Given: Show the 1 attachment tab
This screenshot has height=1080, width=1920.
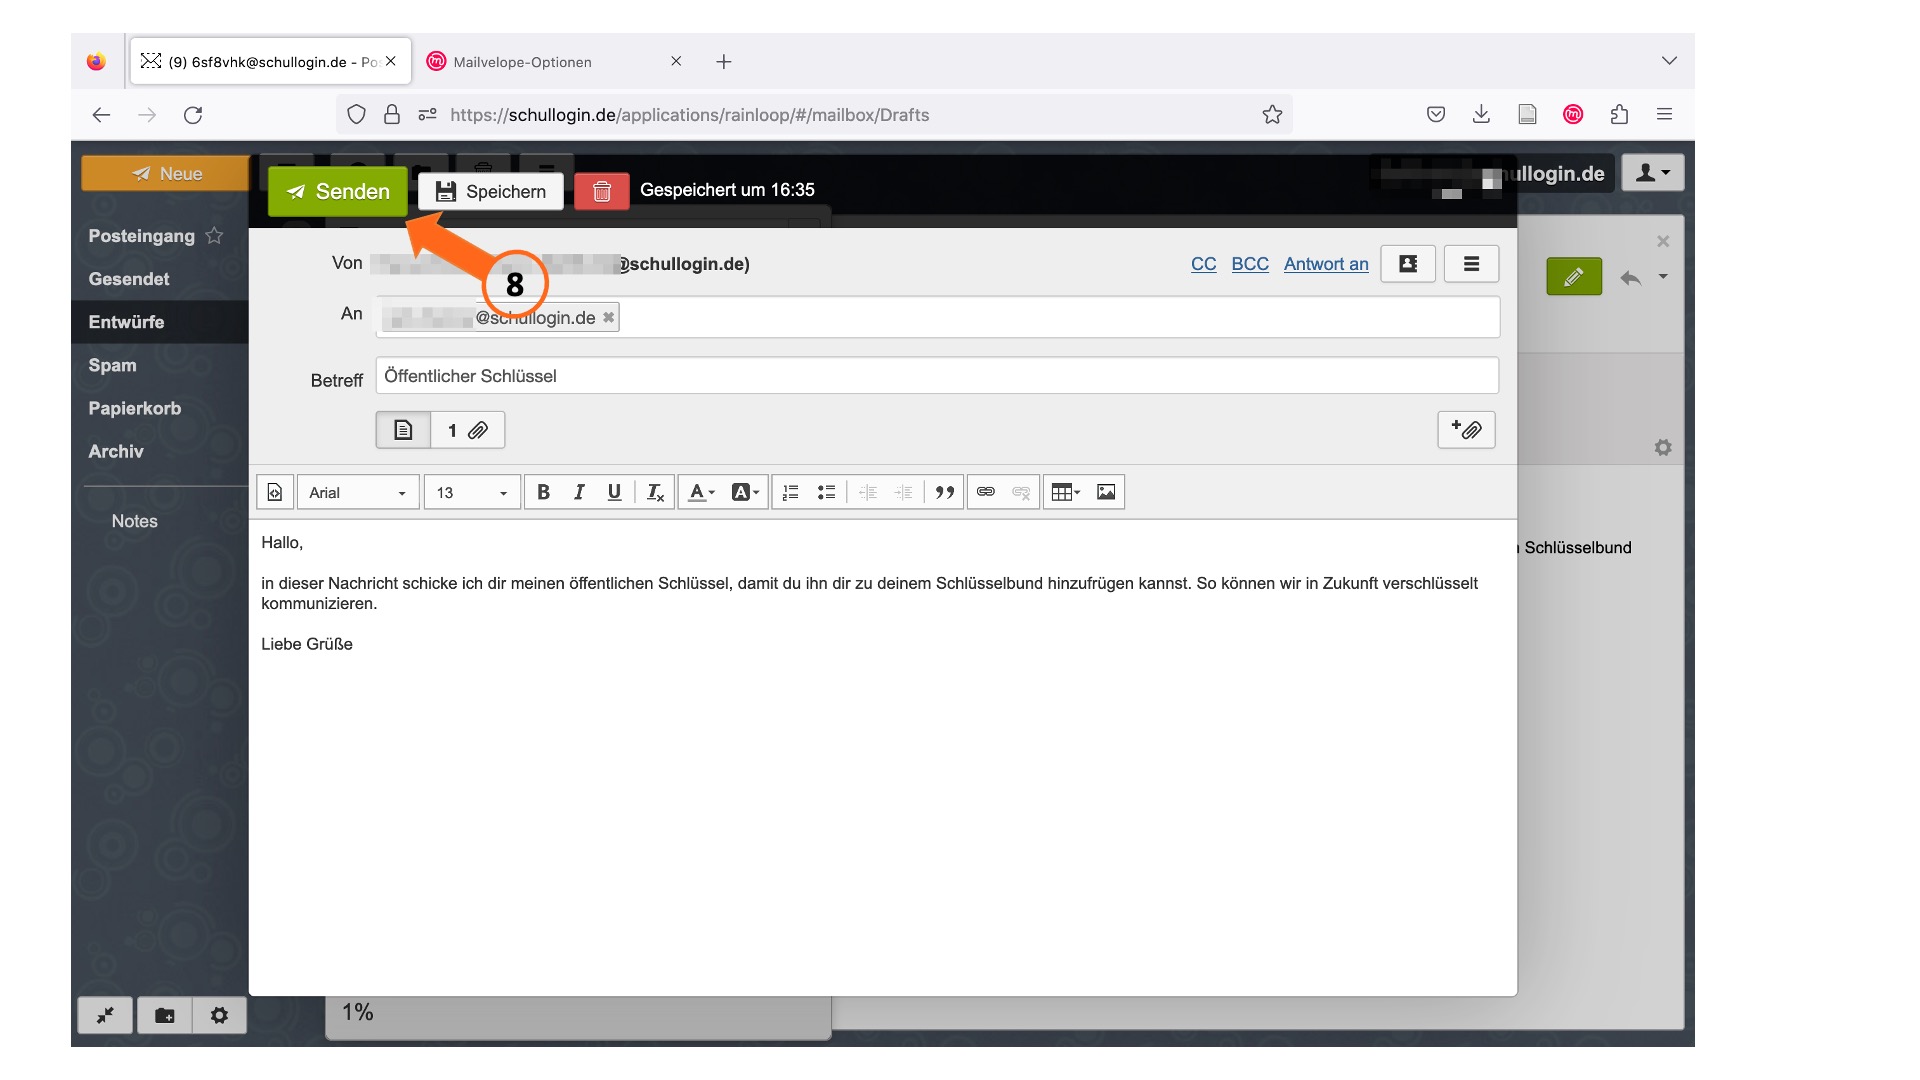Looking at the screenshot, I should 467,430.
